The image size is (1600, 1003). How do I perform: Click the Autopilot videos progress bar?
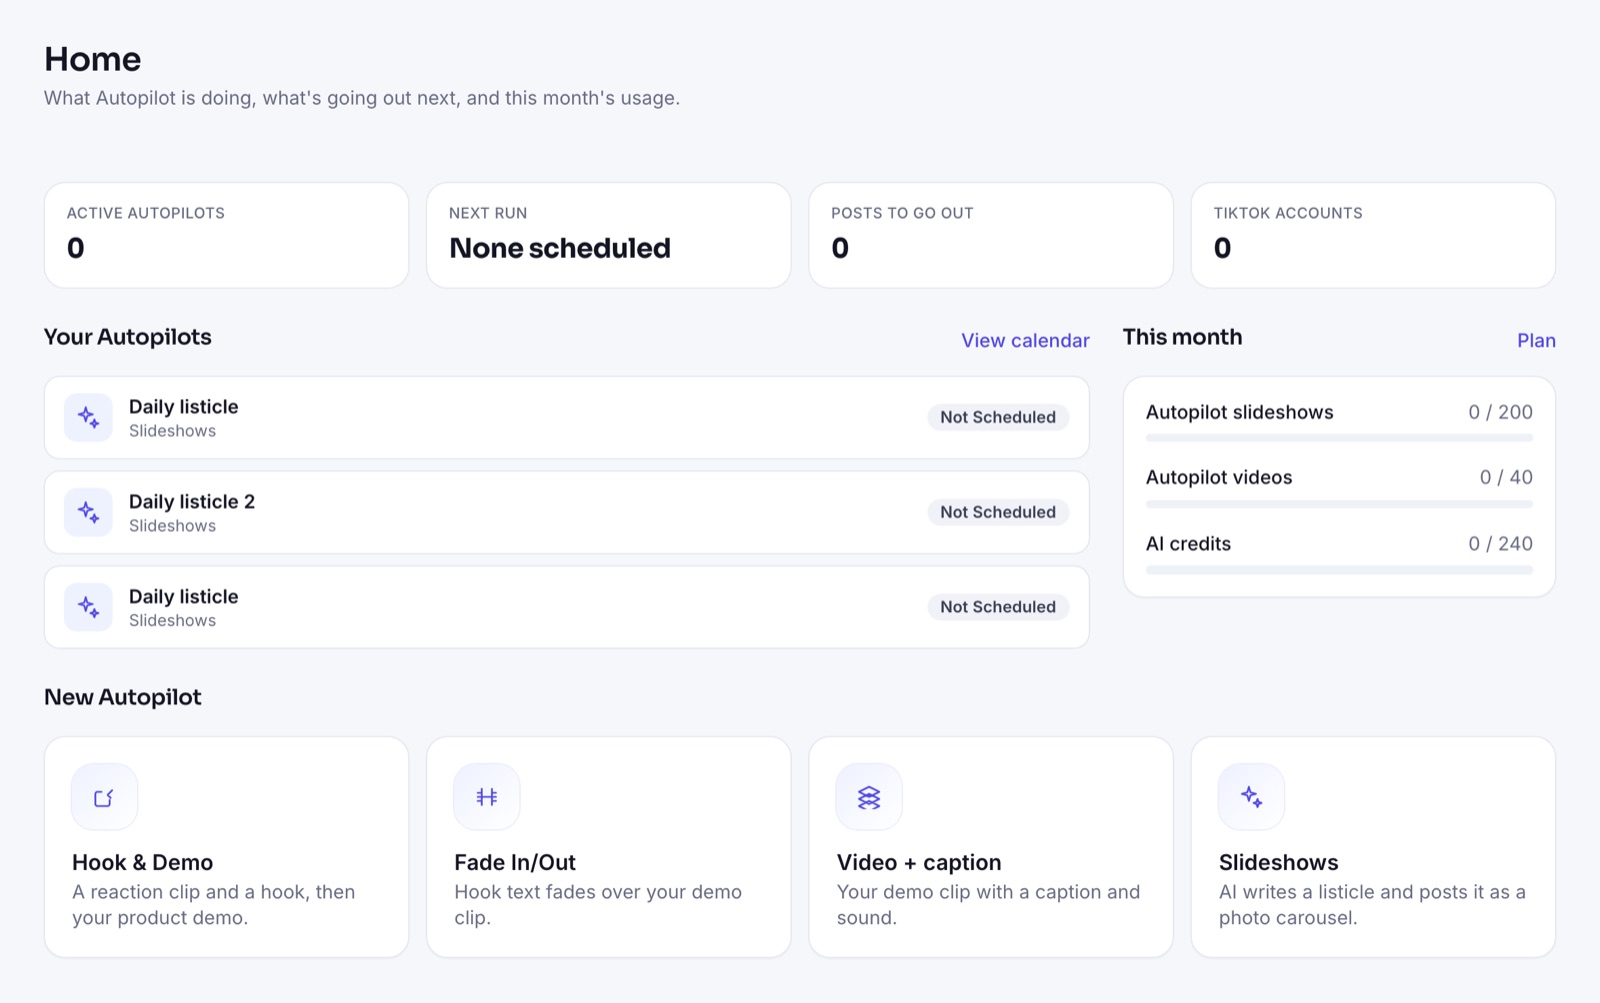coord(1339,503)
